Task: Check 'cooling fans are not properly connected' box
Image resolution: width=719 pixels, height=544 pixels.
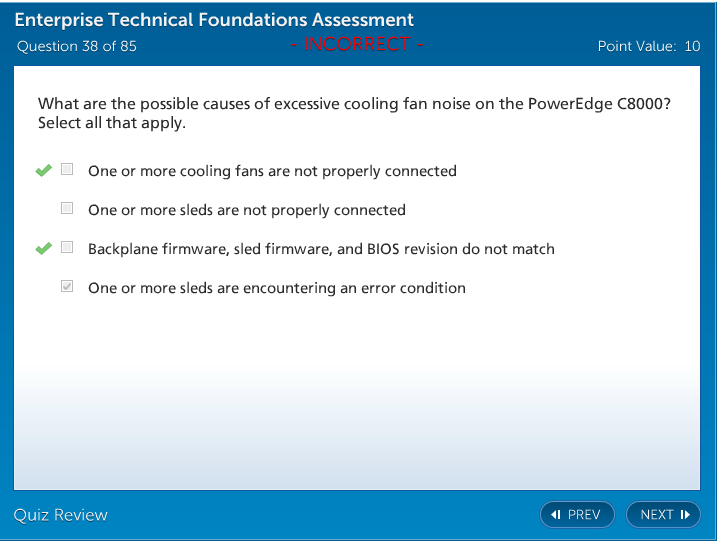Action: coord(67,170)
